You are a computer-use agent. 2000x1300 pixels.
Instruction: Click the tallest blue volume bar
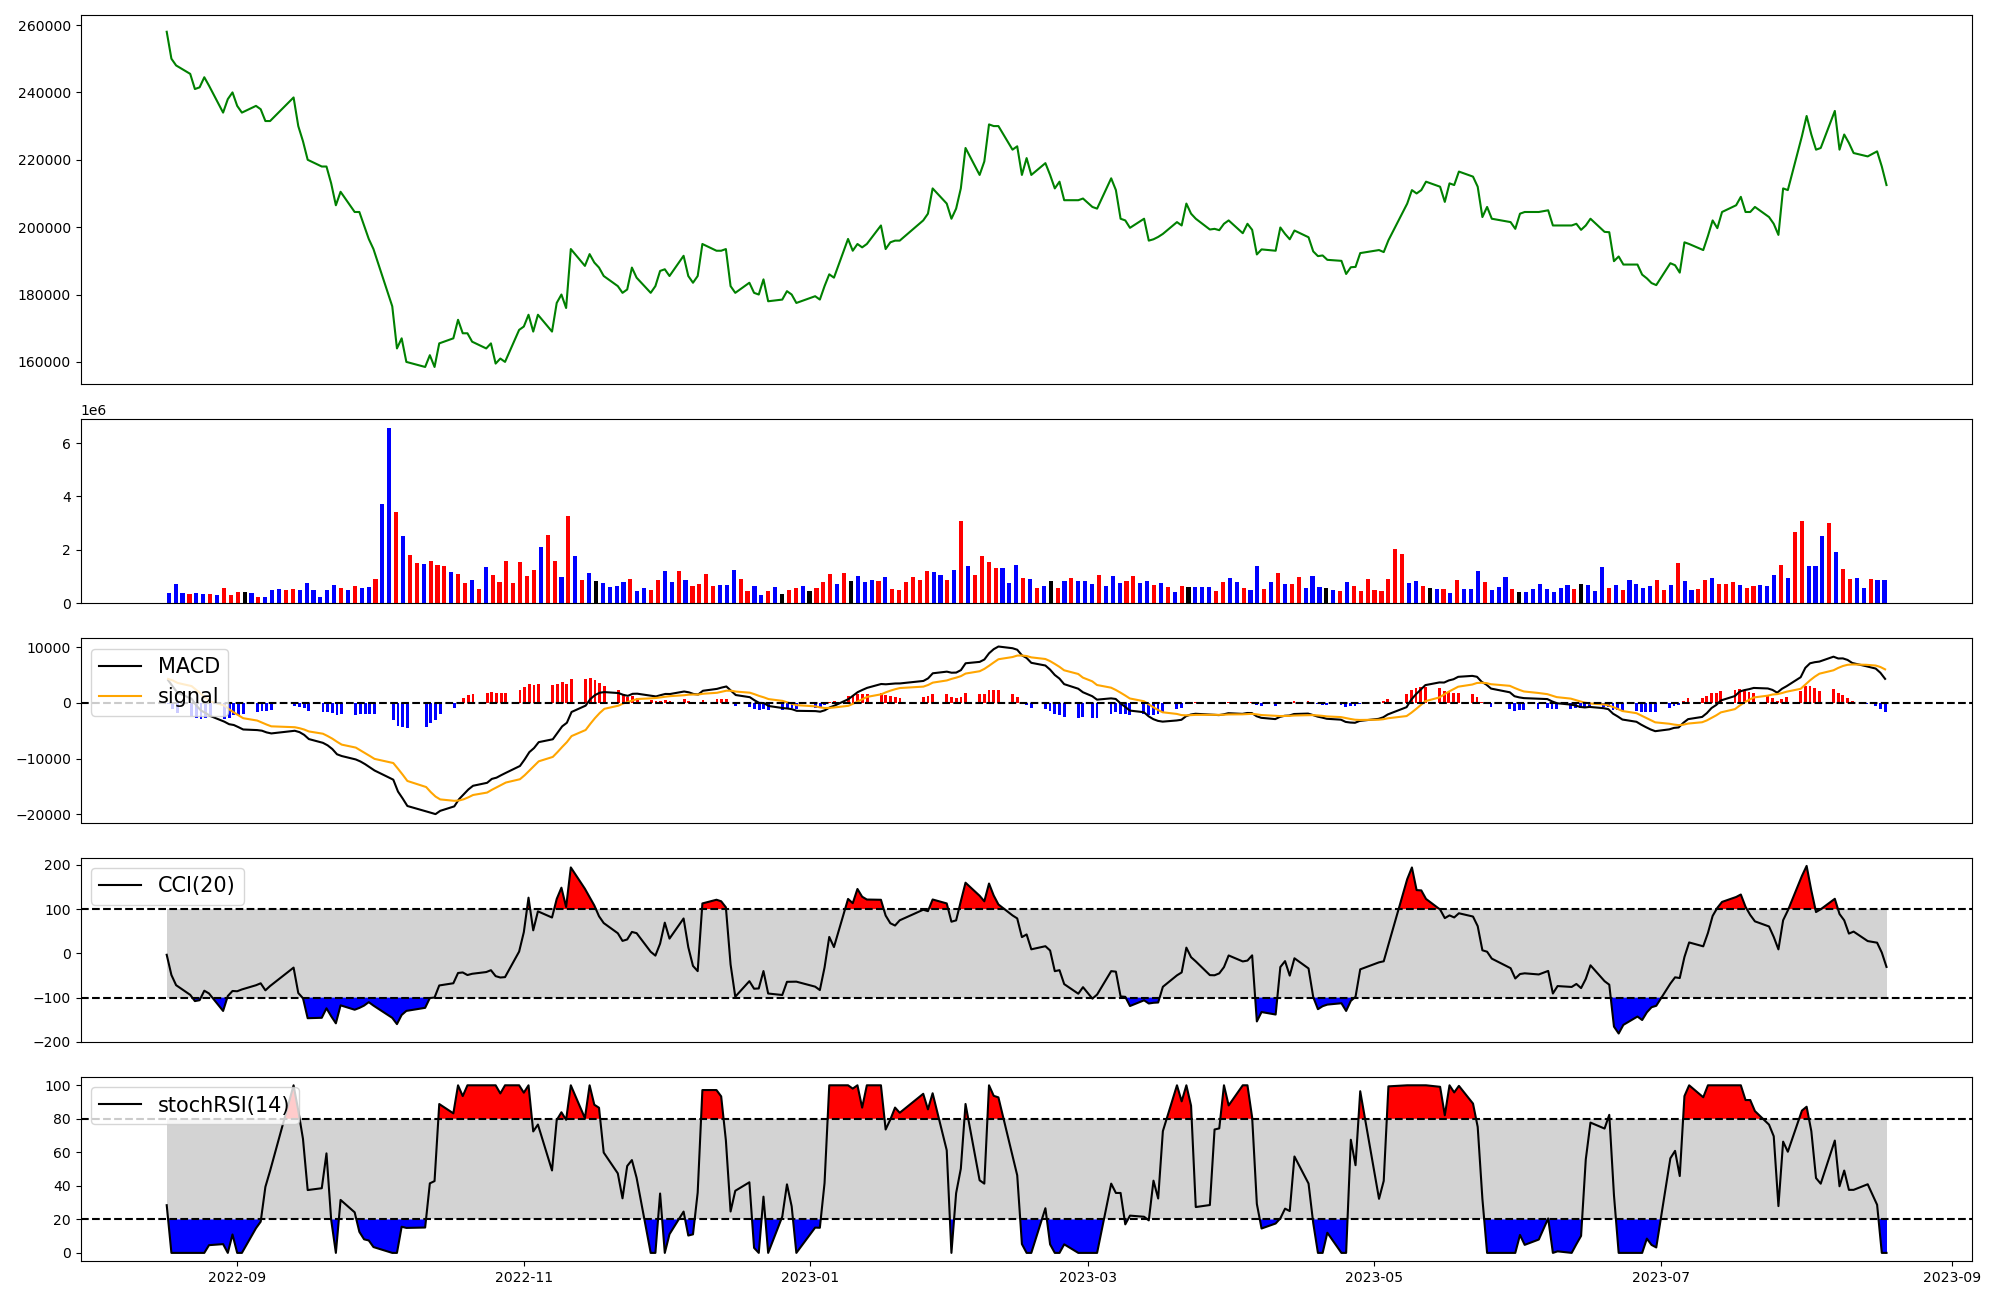pos(389,516)
